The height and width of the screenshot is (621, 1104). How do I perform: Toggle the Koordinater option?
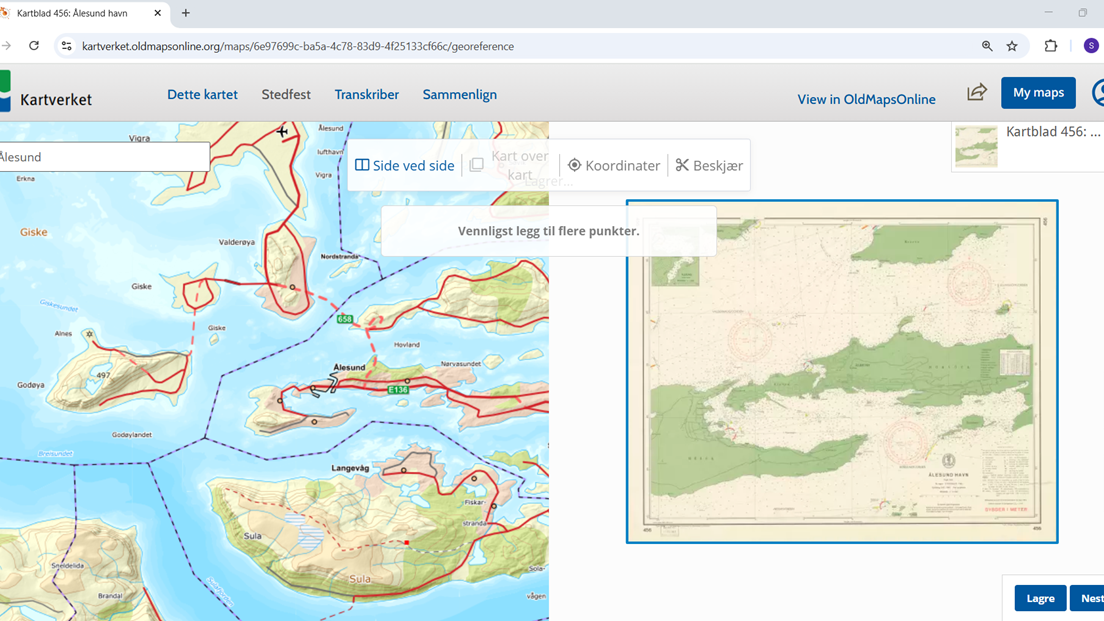point(614,165)
